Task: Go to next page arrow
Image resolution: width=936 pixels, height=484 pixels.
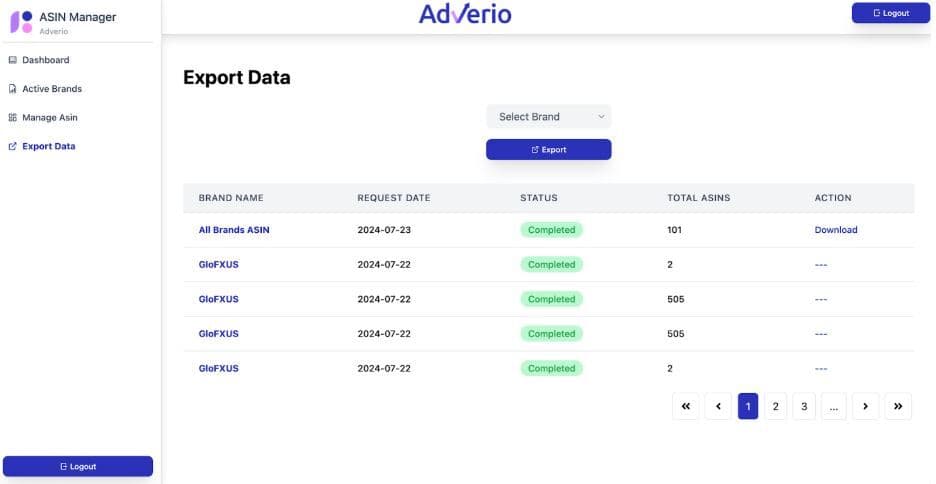Action: 866,406
